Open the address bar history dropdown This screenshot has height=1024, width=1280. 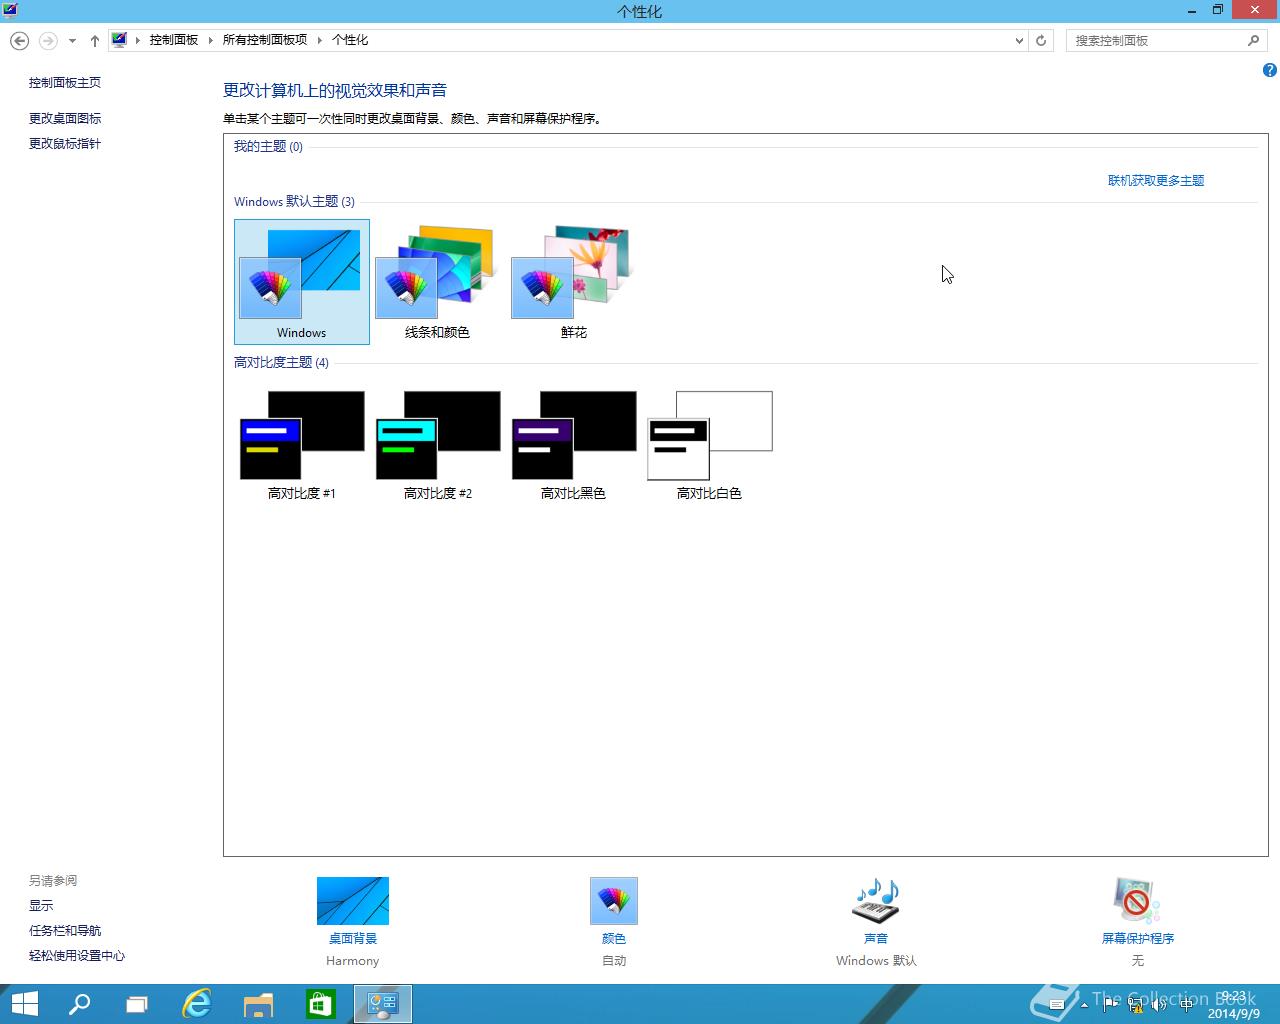(x=1019, y=41)
